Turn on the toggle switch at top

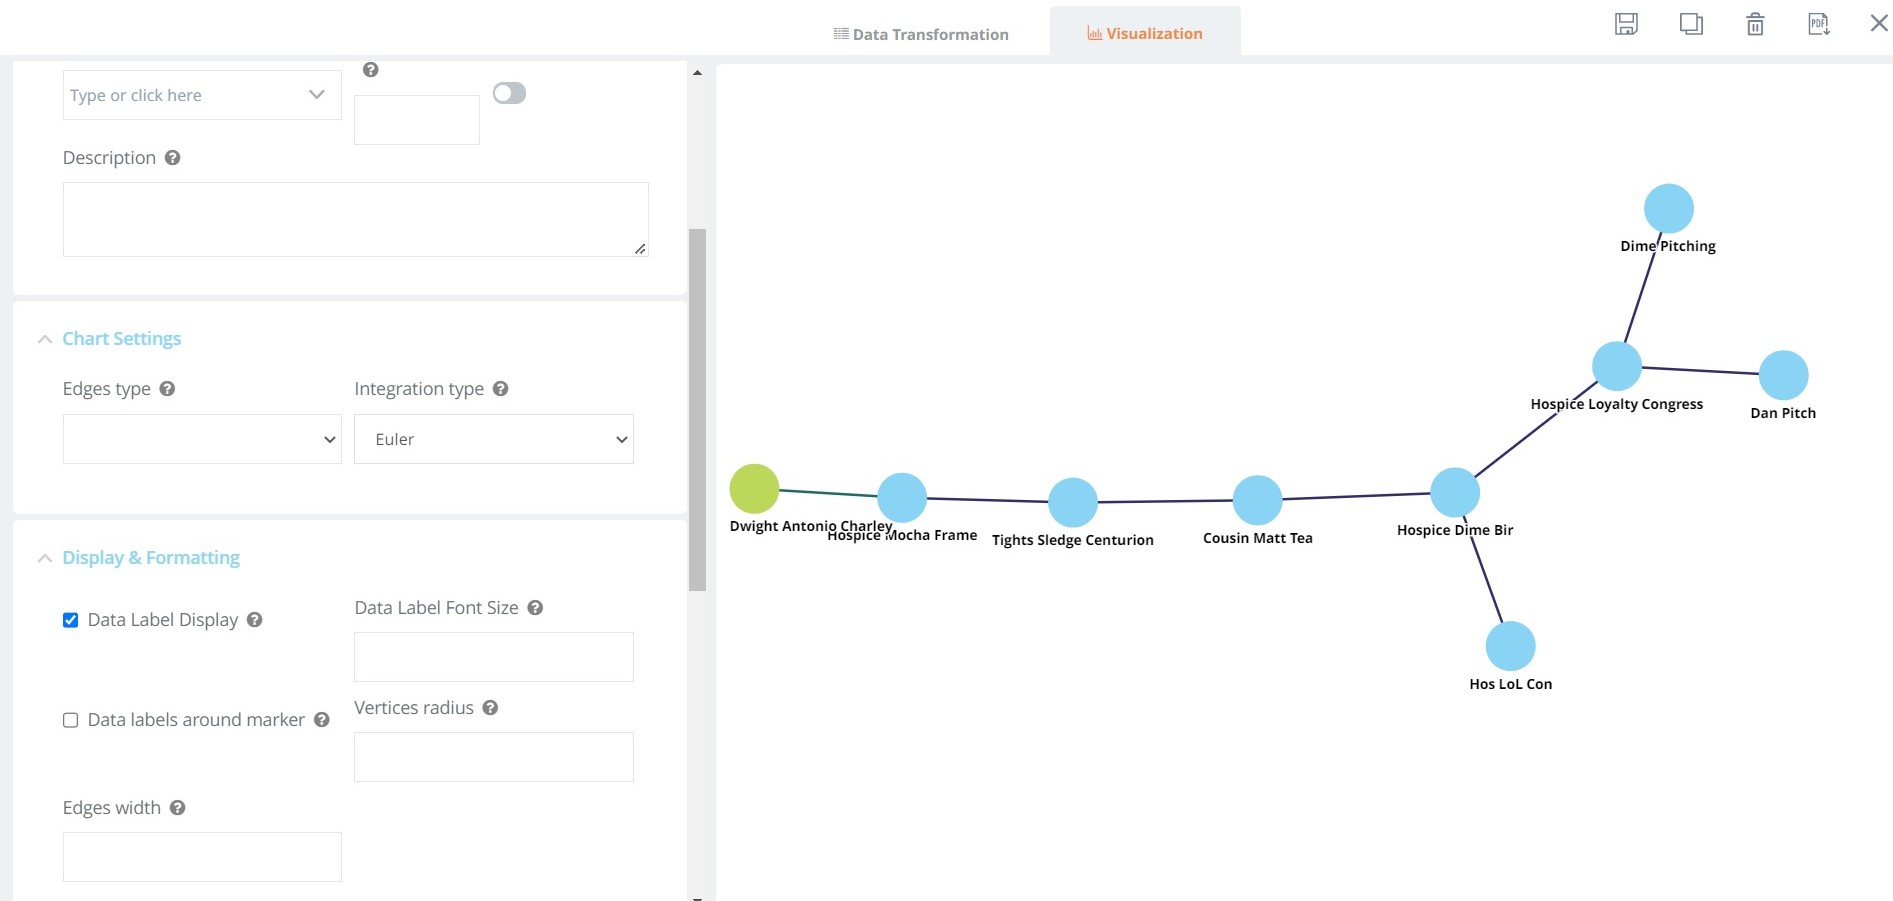(509, 93)
